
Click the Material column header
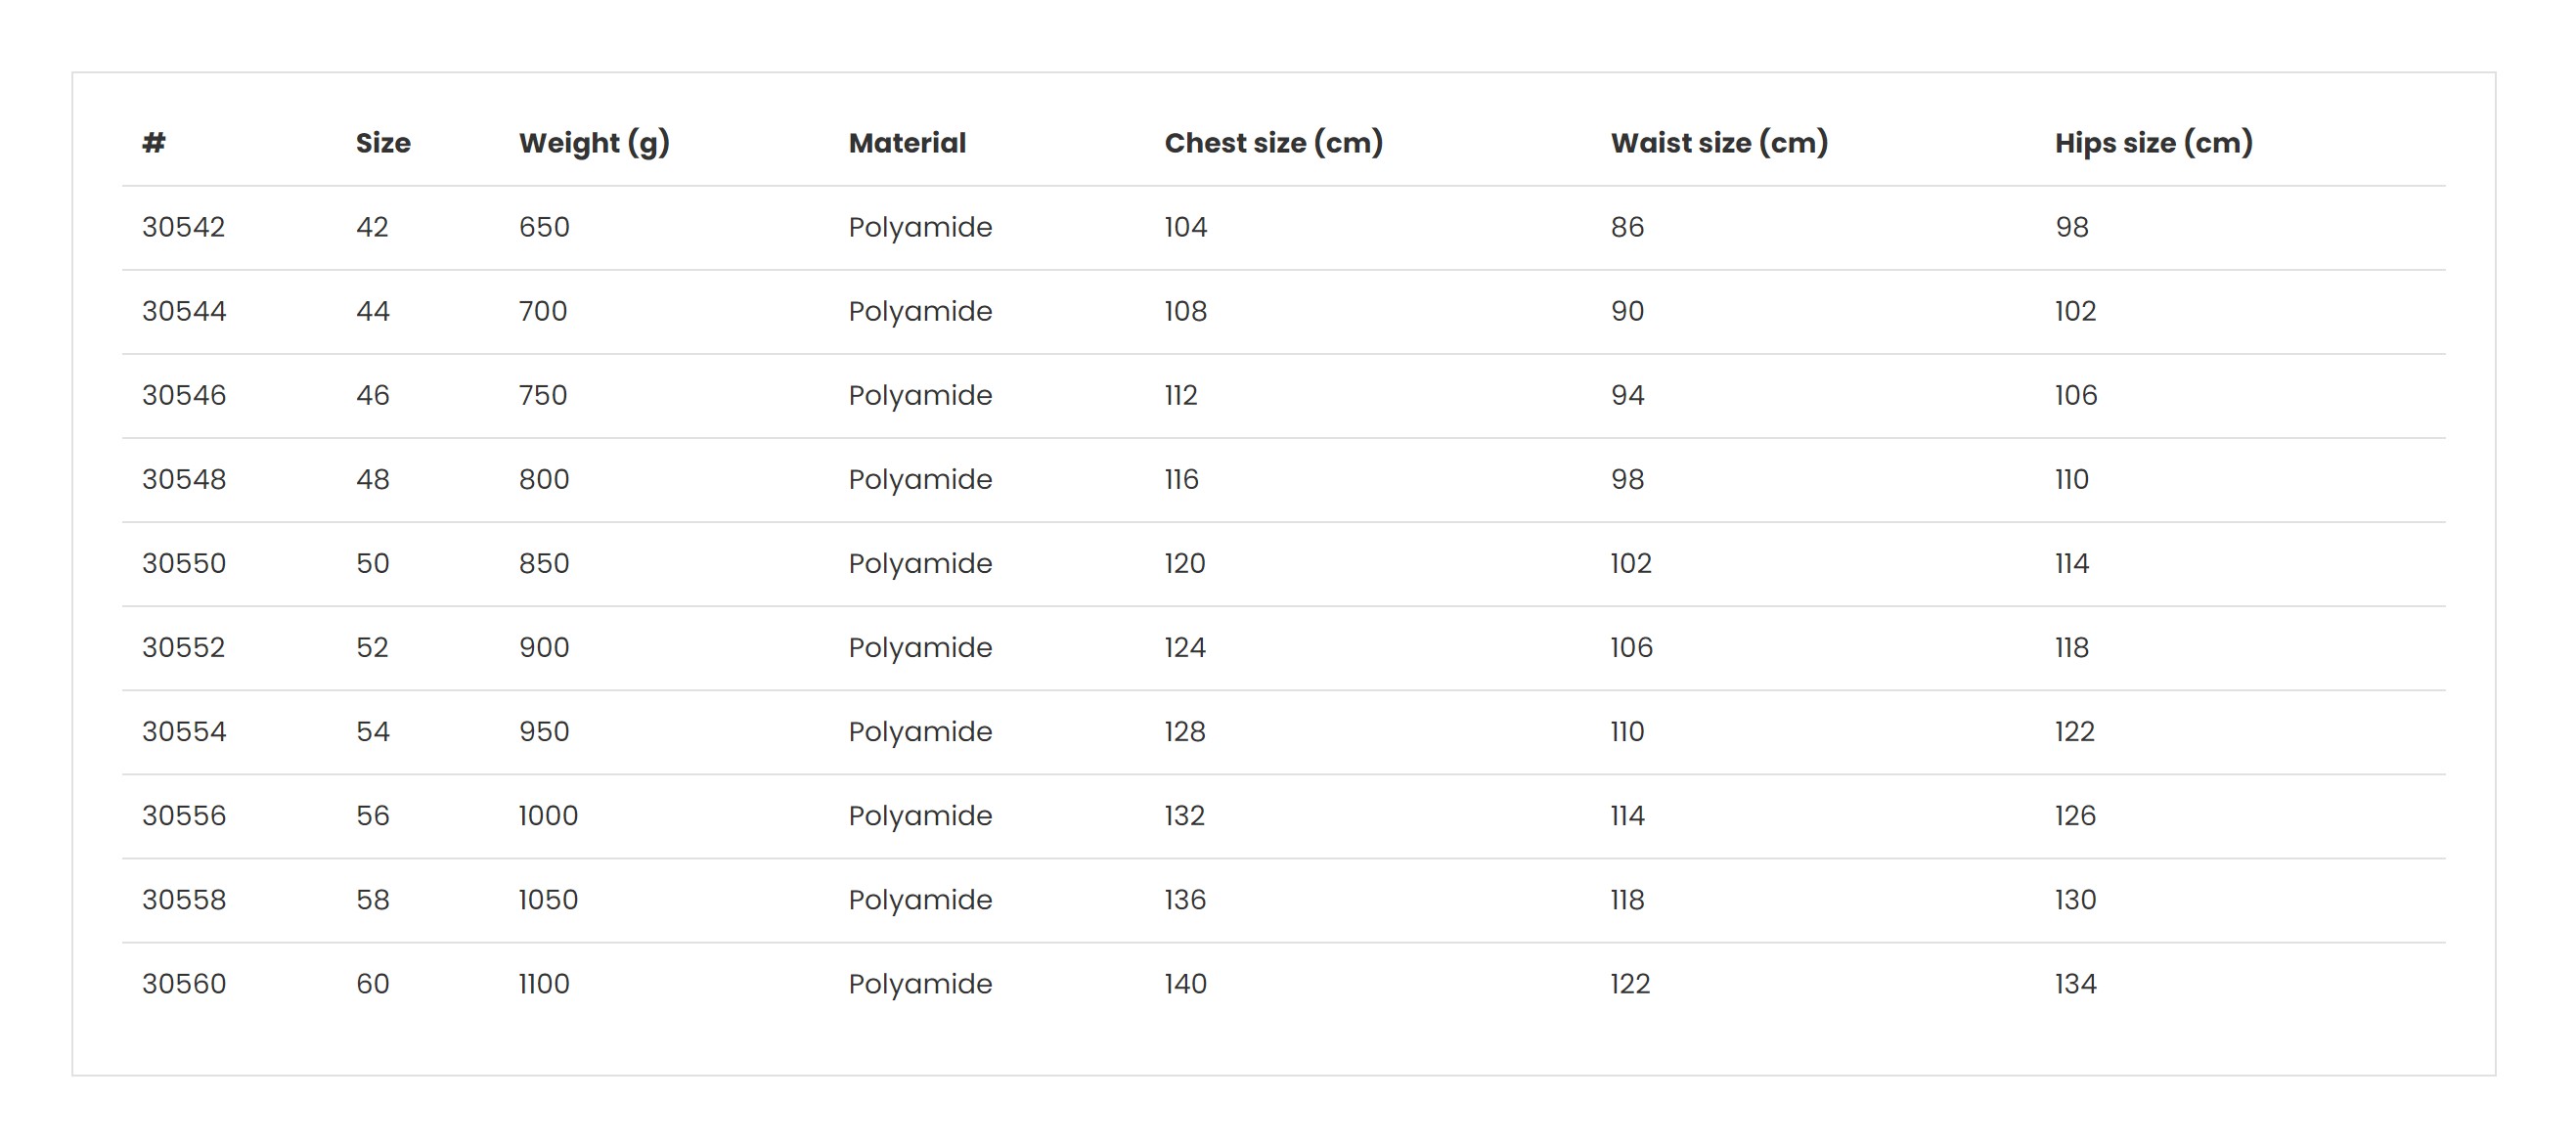tap(907, 143)
